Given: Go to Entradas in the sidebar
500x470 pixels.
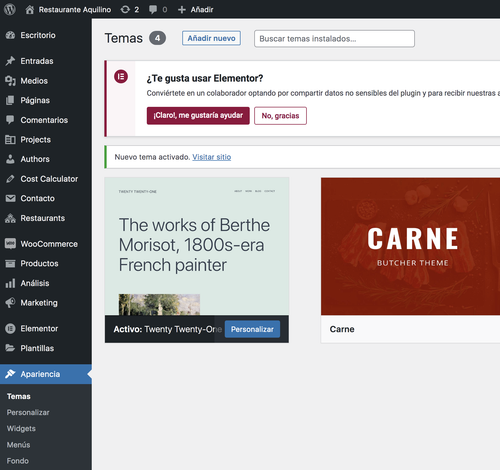Looking at the screenshot, I should (x=37, y=61).
